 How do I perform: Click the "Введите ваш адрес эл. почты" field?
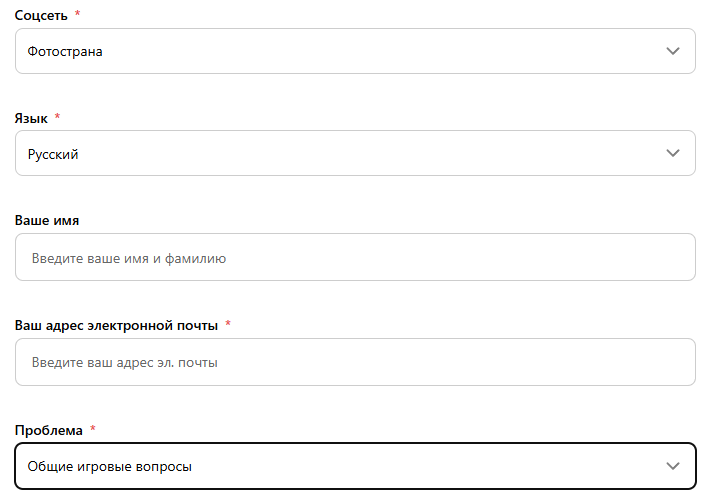coord(355,362)
